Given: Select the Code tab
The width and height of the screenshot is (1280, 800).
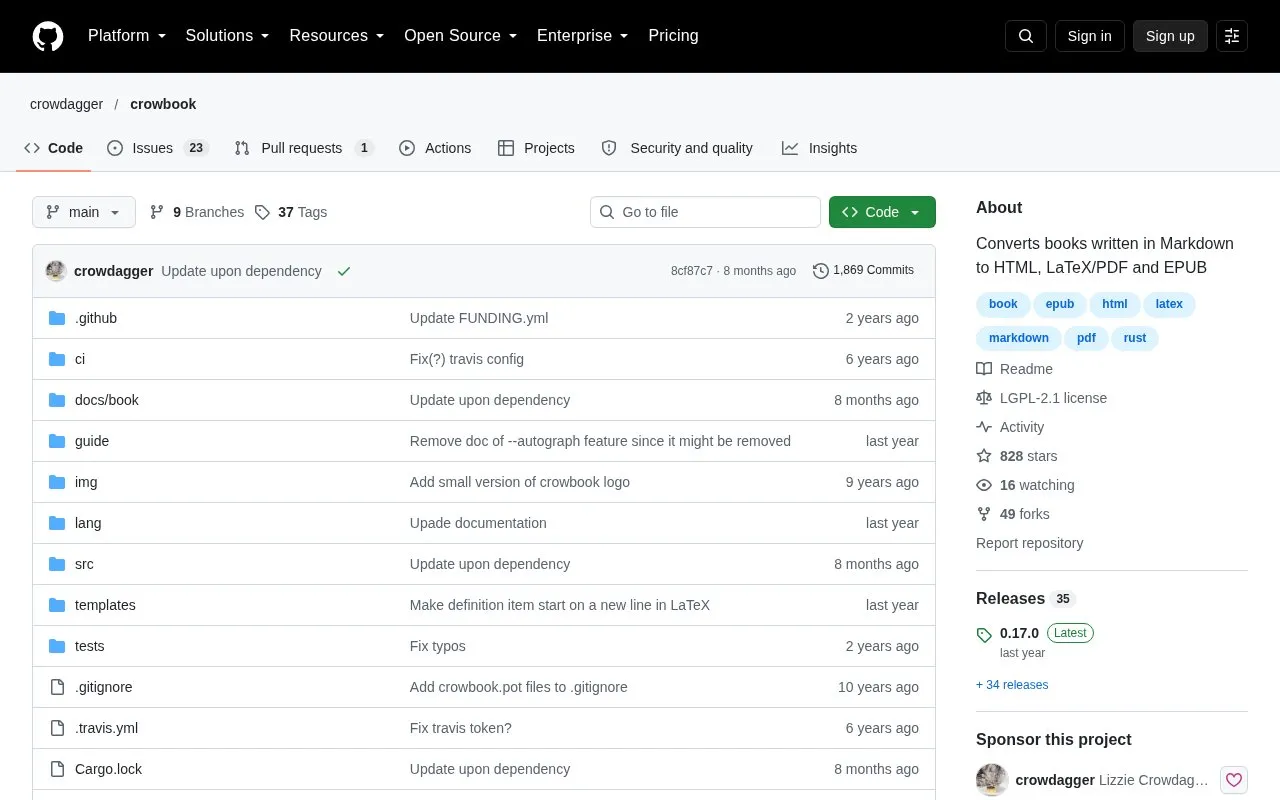Looking at the screenshot, I should [54, 148].
